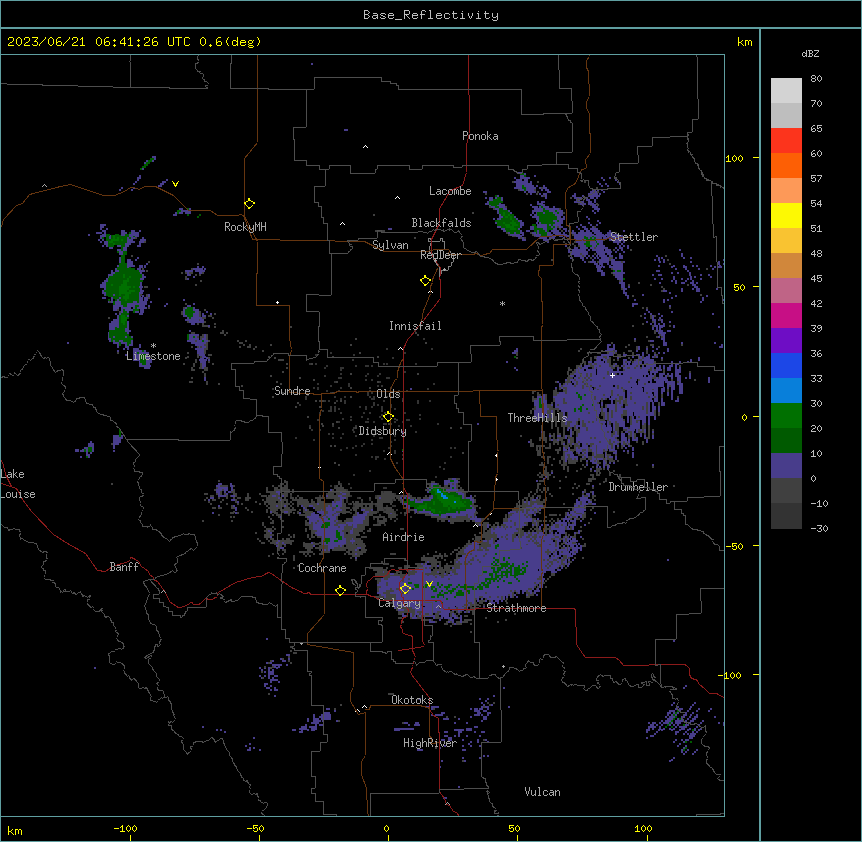The height and width of the screenshot is (842, 862).
Task: Click the asterisk marker east of Innisfail
Action: click(502, 303)
